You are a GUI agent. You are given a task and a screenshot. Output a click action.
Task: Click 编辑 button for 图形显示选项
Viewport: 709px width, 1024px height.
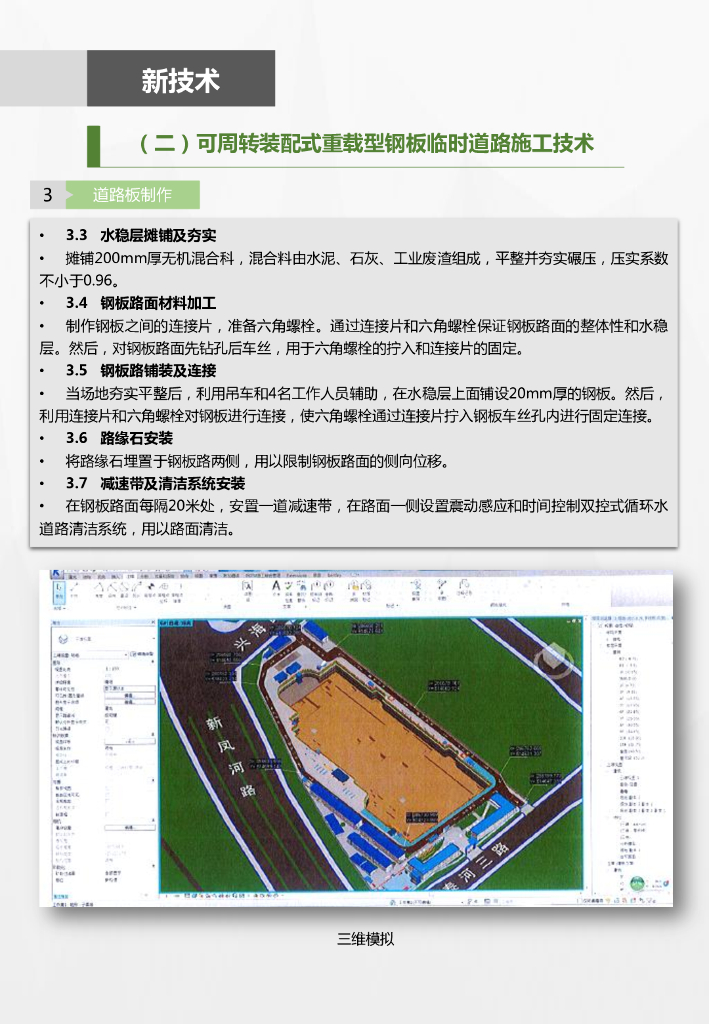(x=130, y=701)
